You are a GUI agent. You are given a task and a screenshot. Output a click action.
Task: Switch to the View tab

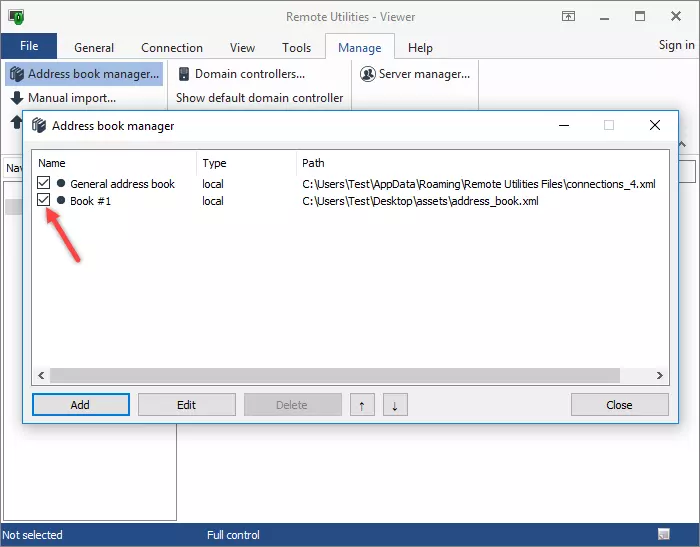(242, 48)
